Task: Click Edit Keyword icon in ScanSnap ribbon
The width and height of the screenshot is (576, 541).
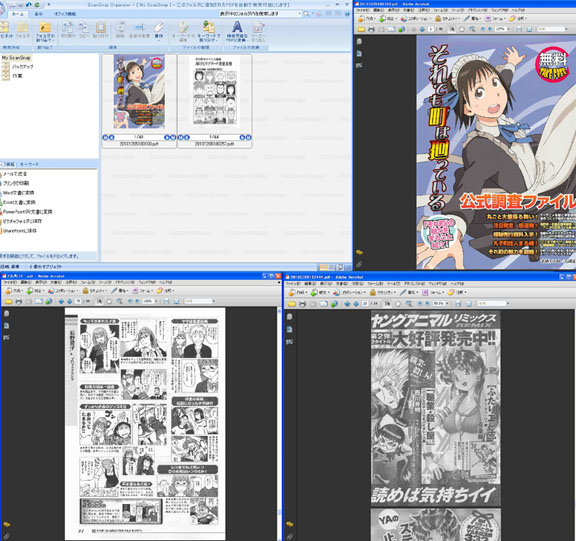Action: 183,28
